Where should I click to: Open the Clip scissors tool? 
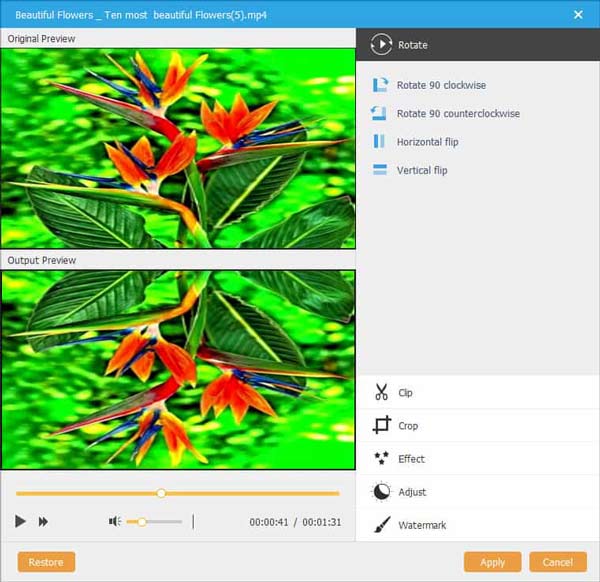[x=381, y=393]
